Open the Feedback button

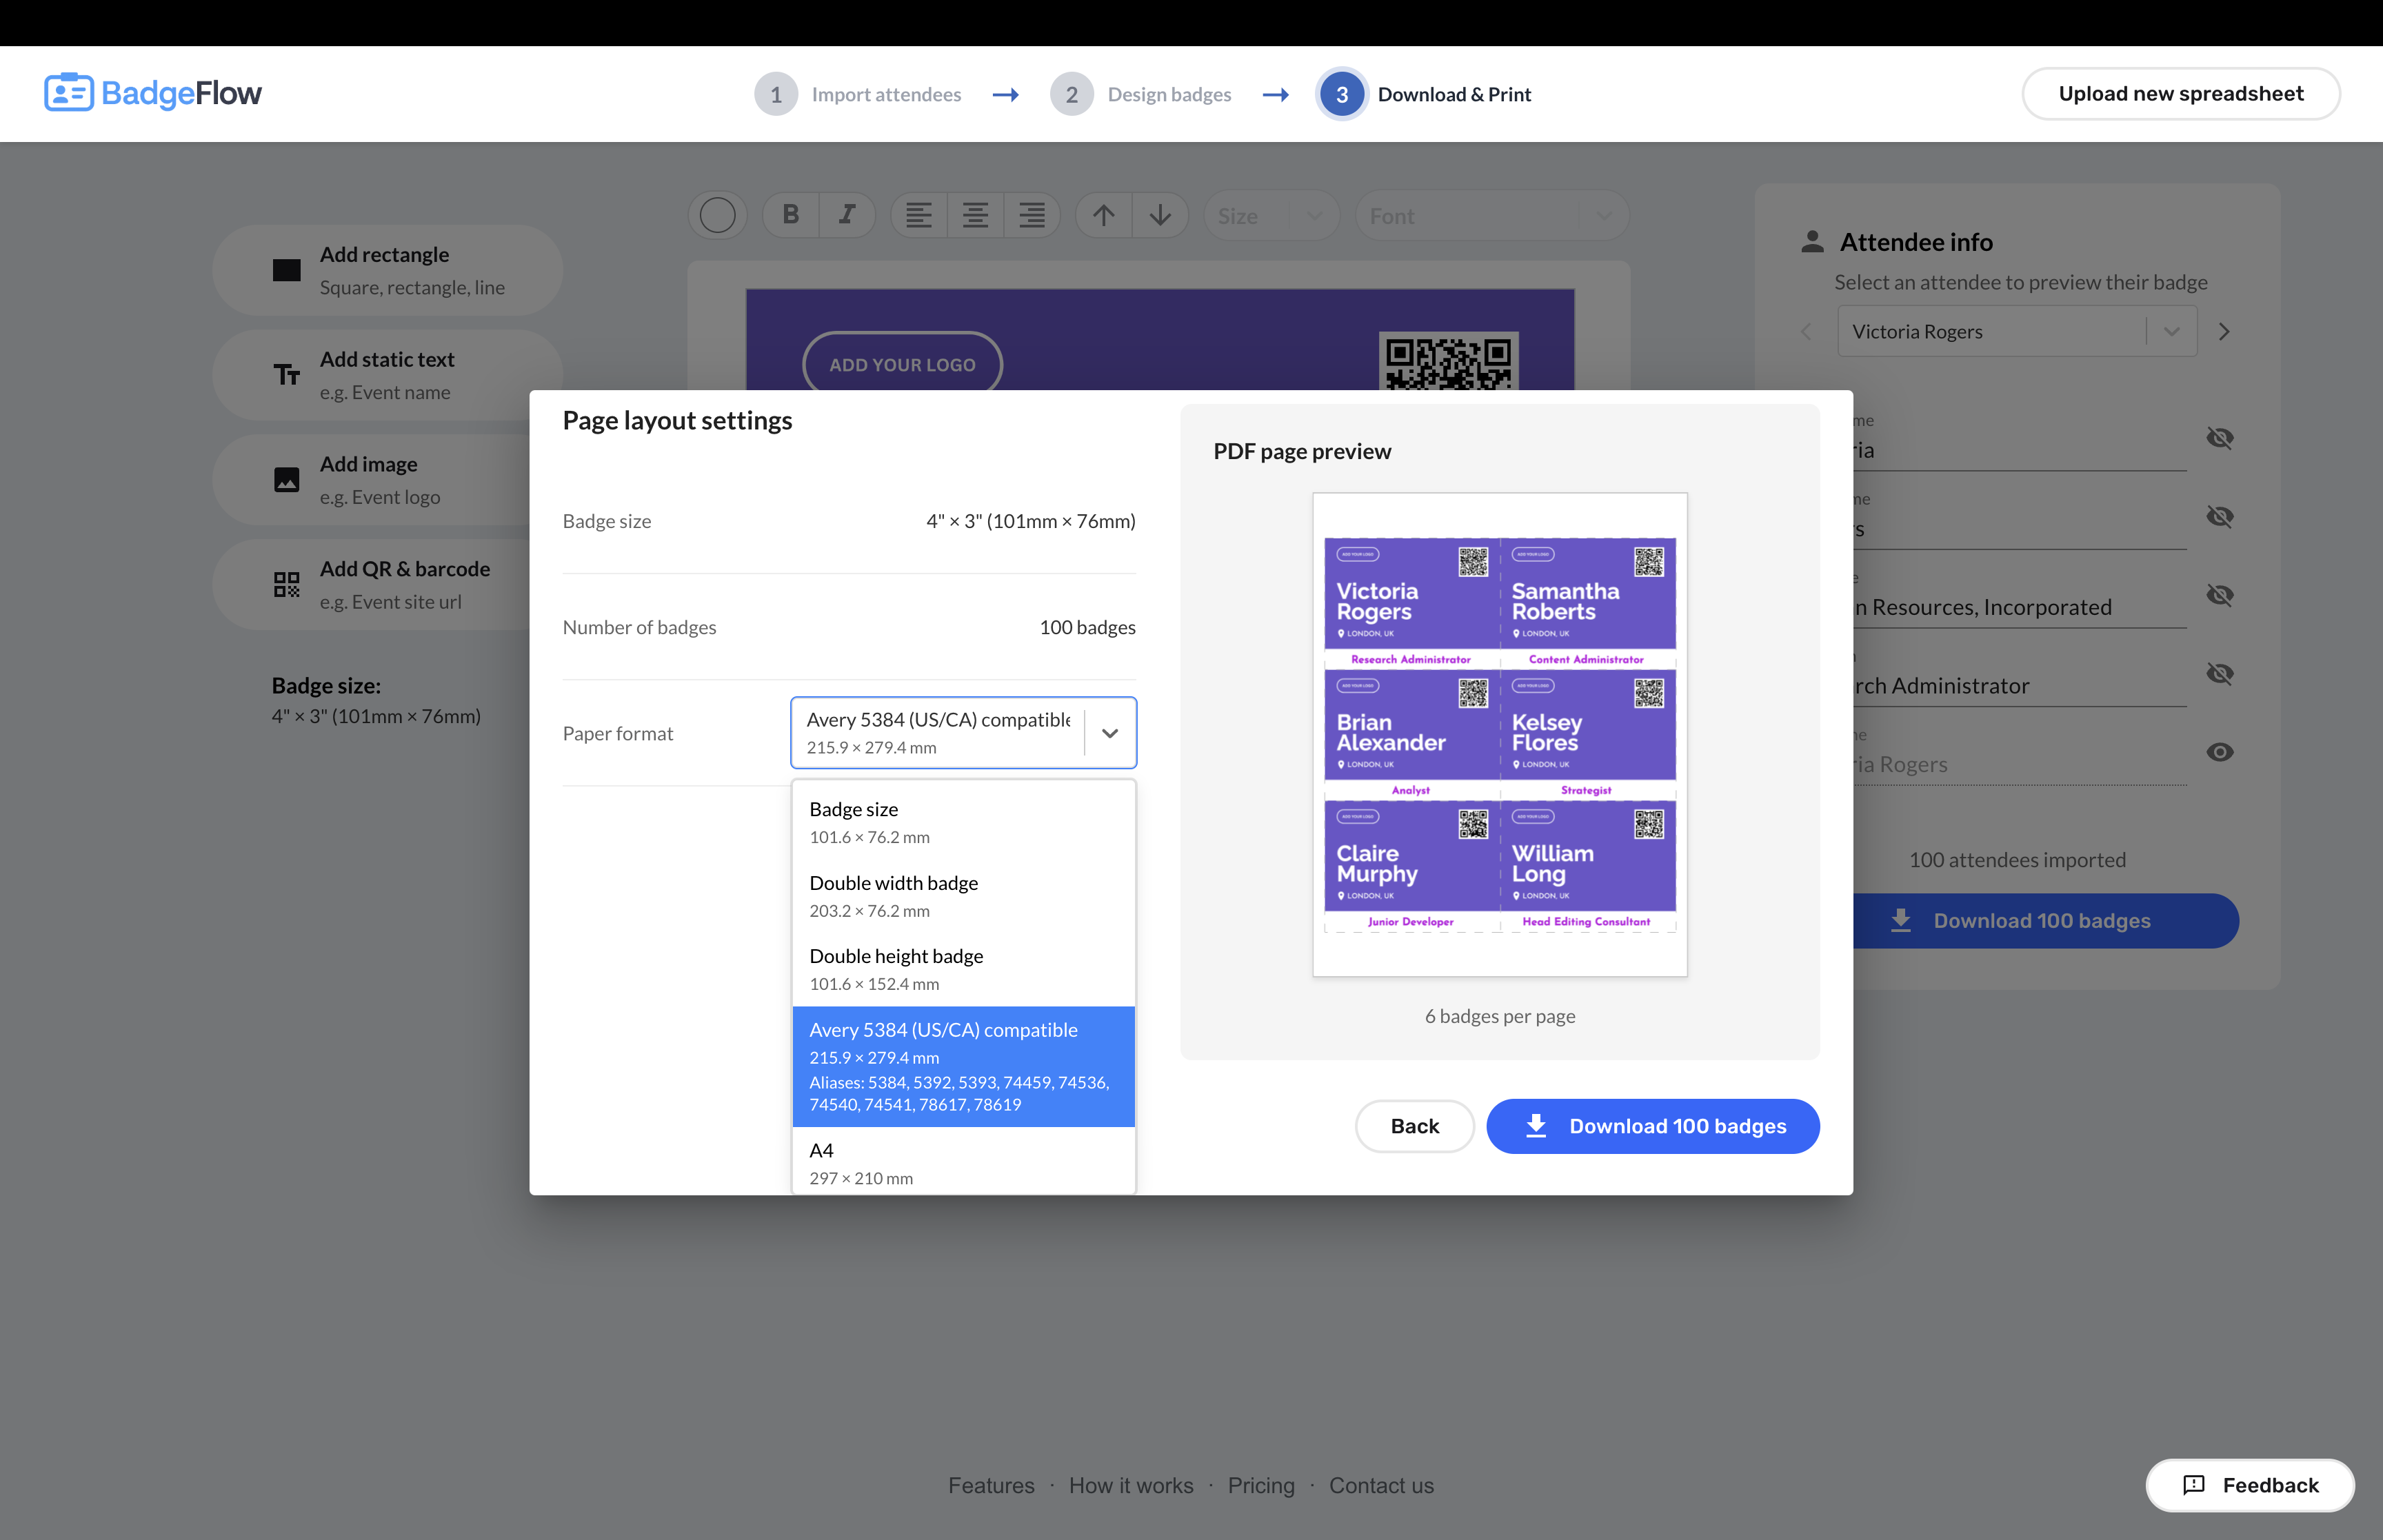coord(2249,1485)
